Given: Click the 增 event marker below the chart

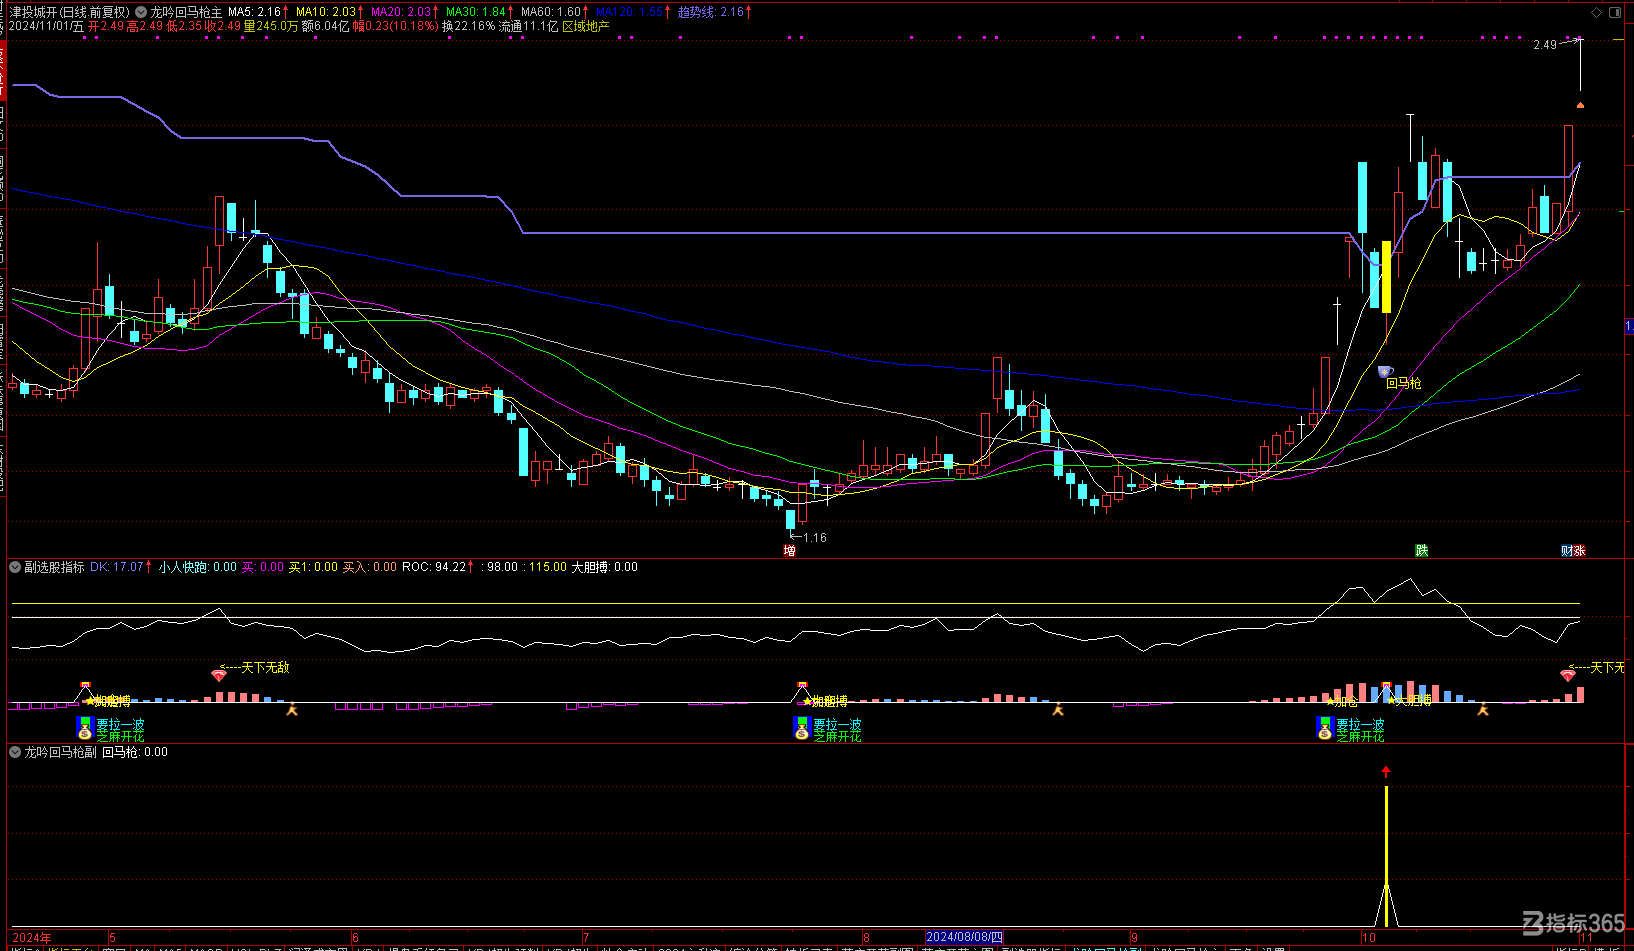Looking at the screenshot, I should point(790,551).
